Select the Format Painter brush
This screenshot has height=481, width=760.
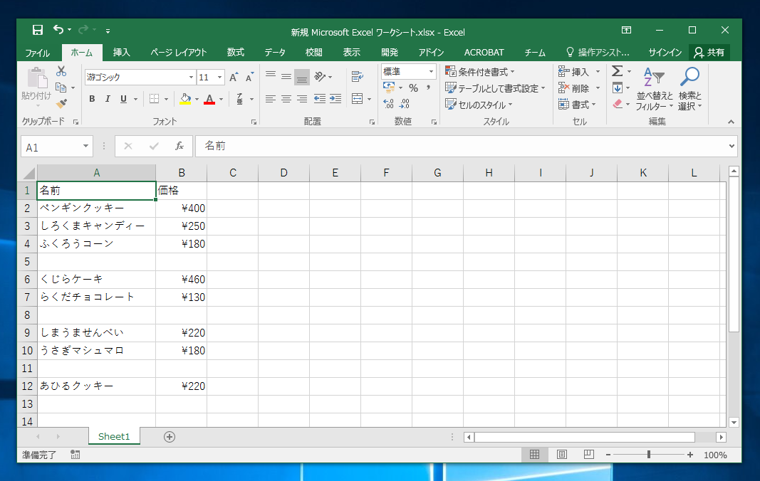click(x=61, y=103)
